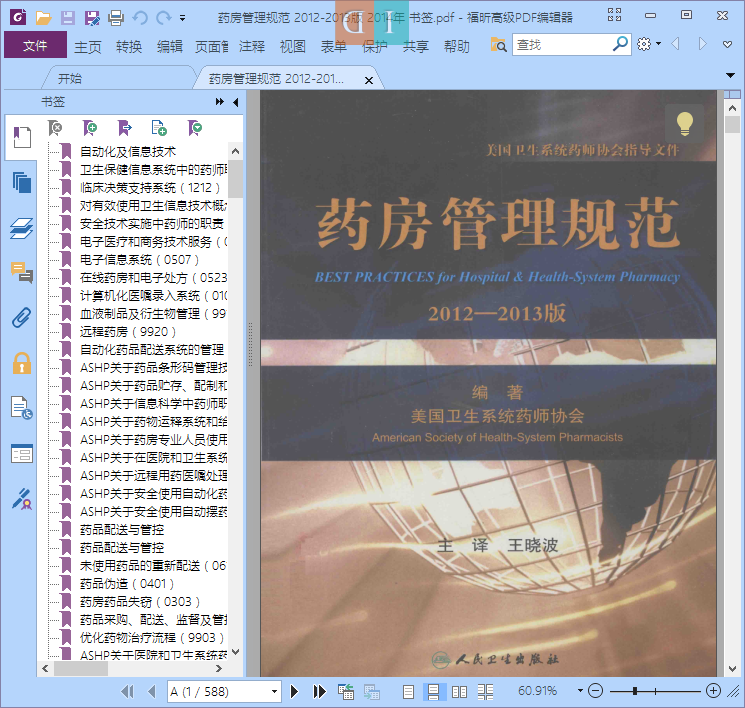Redo the last action

pyautogui.click(x=164, y=18)
